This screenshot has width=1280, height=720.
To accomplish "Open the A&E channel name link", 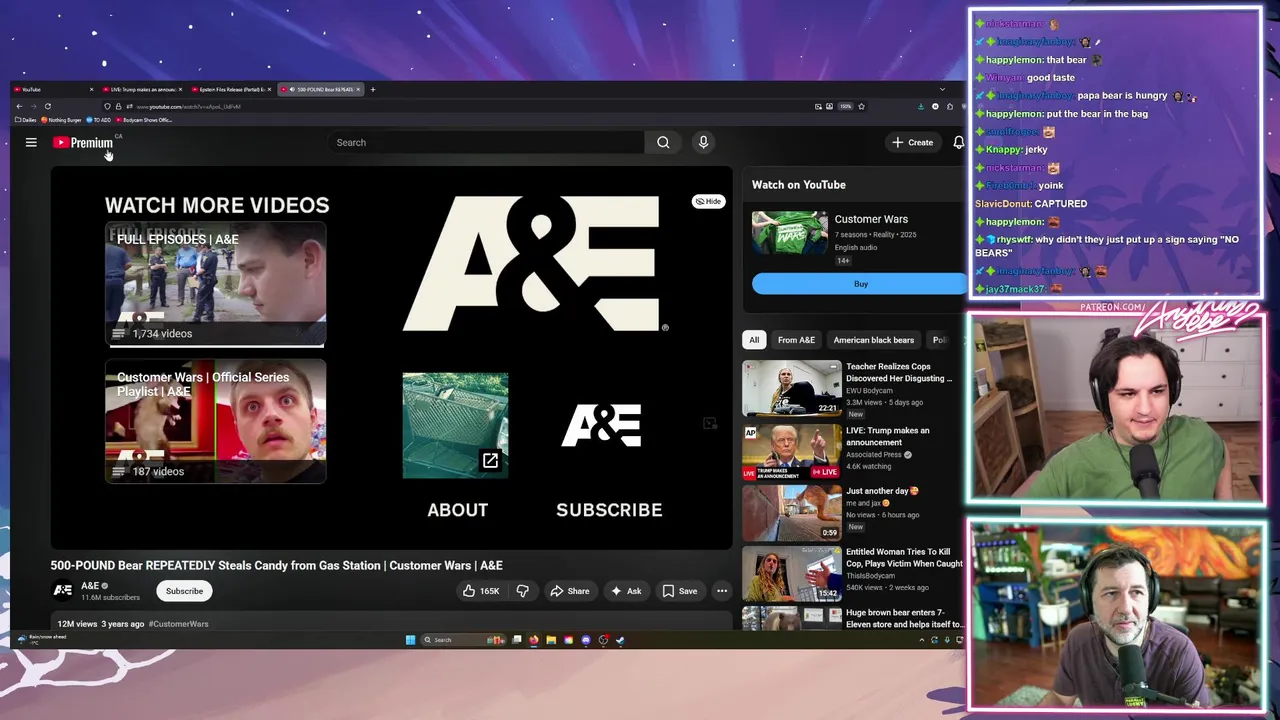I will point(90,586).
